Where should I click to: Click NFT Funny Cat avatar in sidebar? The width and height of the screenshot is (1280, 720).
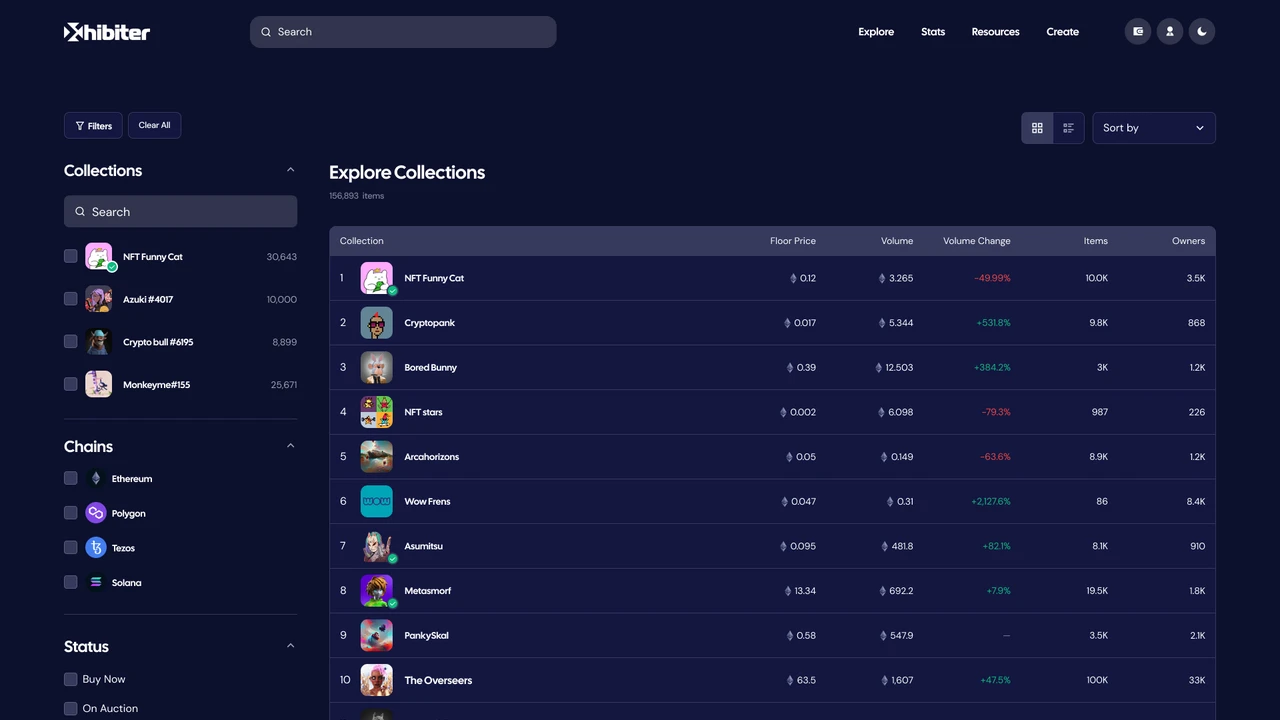pyautogui.click(x=98, y=256)
